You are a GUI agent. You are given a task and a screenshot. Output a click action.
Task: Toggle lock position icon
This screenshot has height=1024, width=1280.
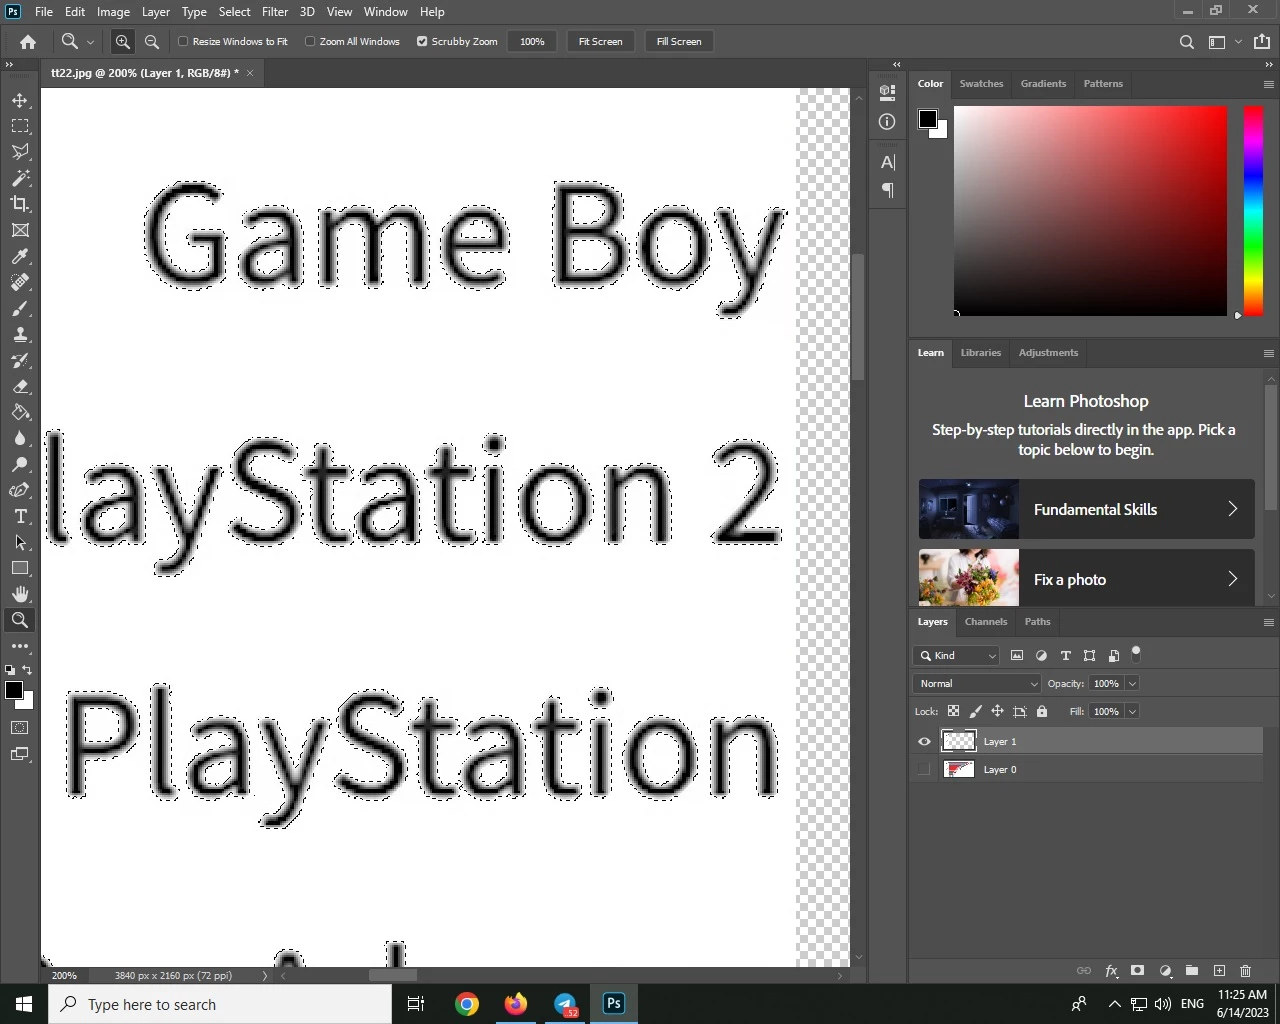pos(997,711)
